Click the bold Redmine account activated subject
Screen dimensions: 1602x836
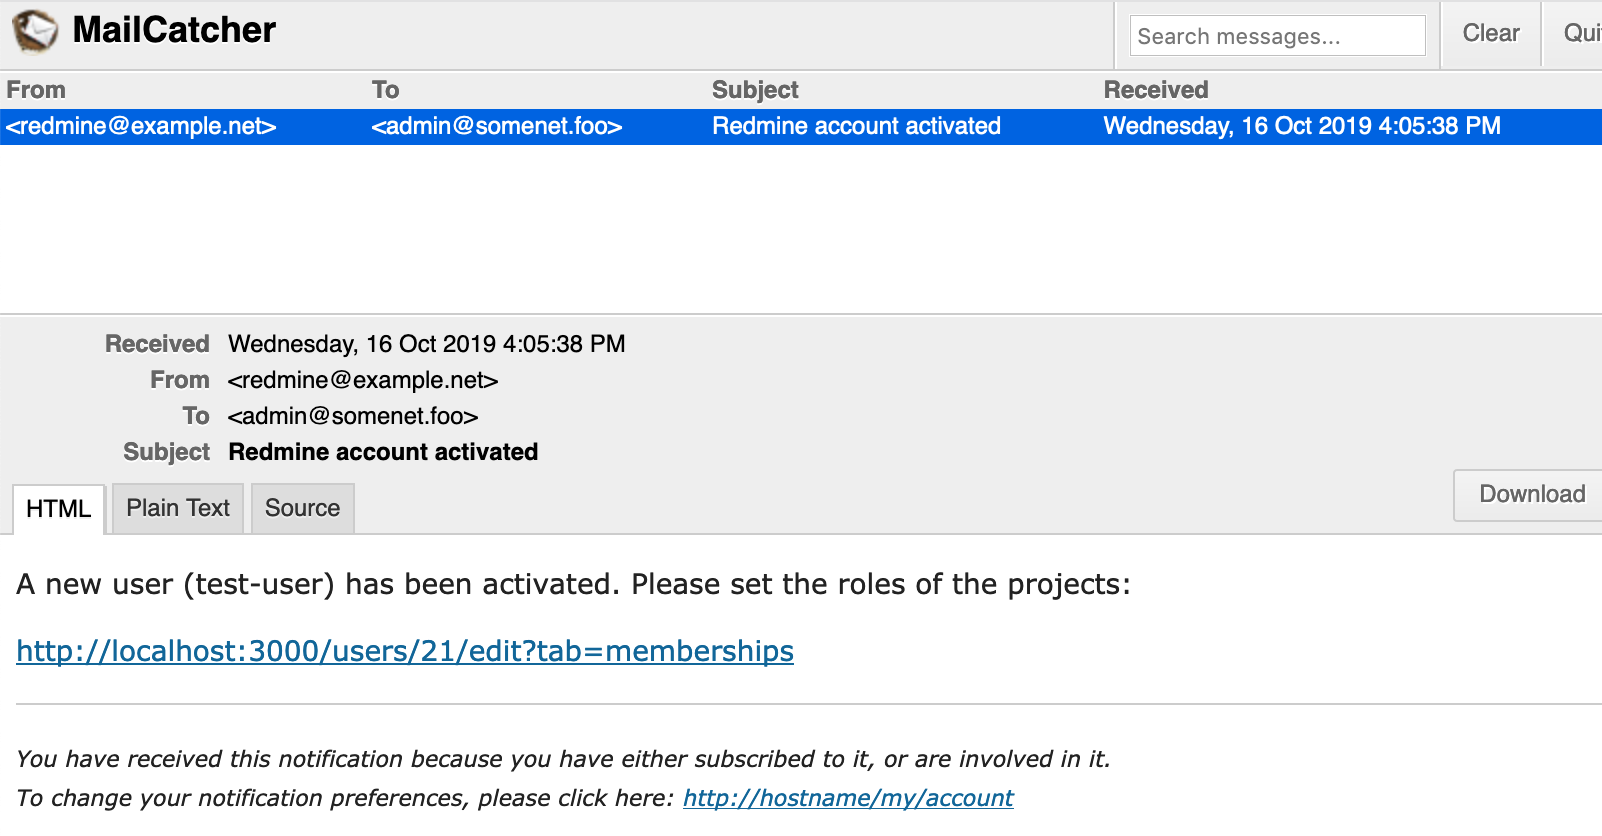click(x=383, y=452)
